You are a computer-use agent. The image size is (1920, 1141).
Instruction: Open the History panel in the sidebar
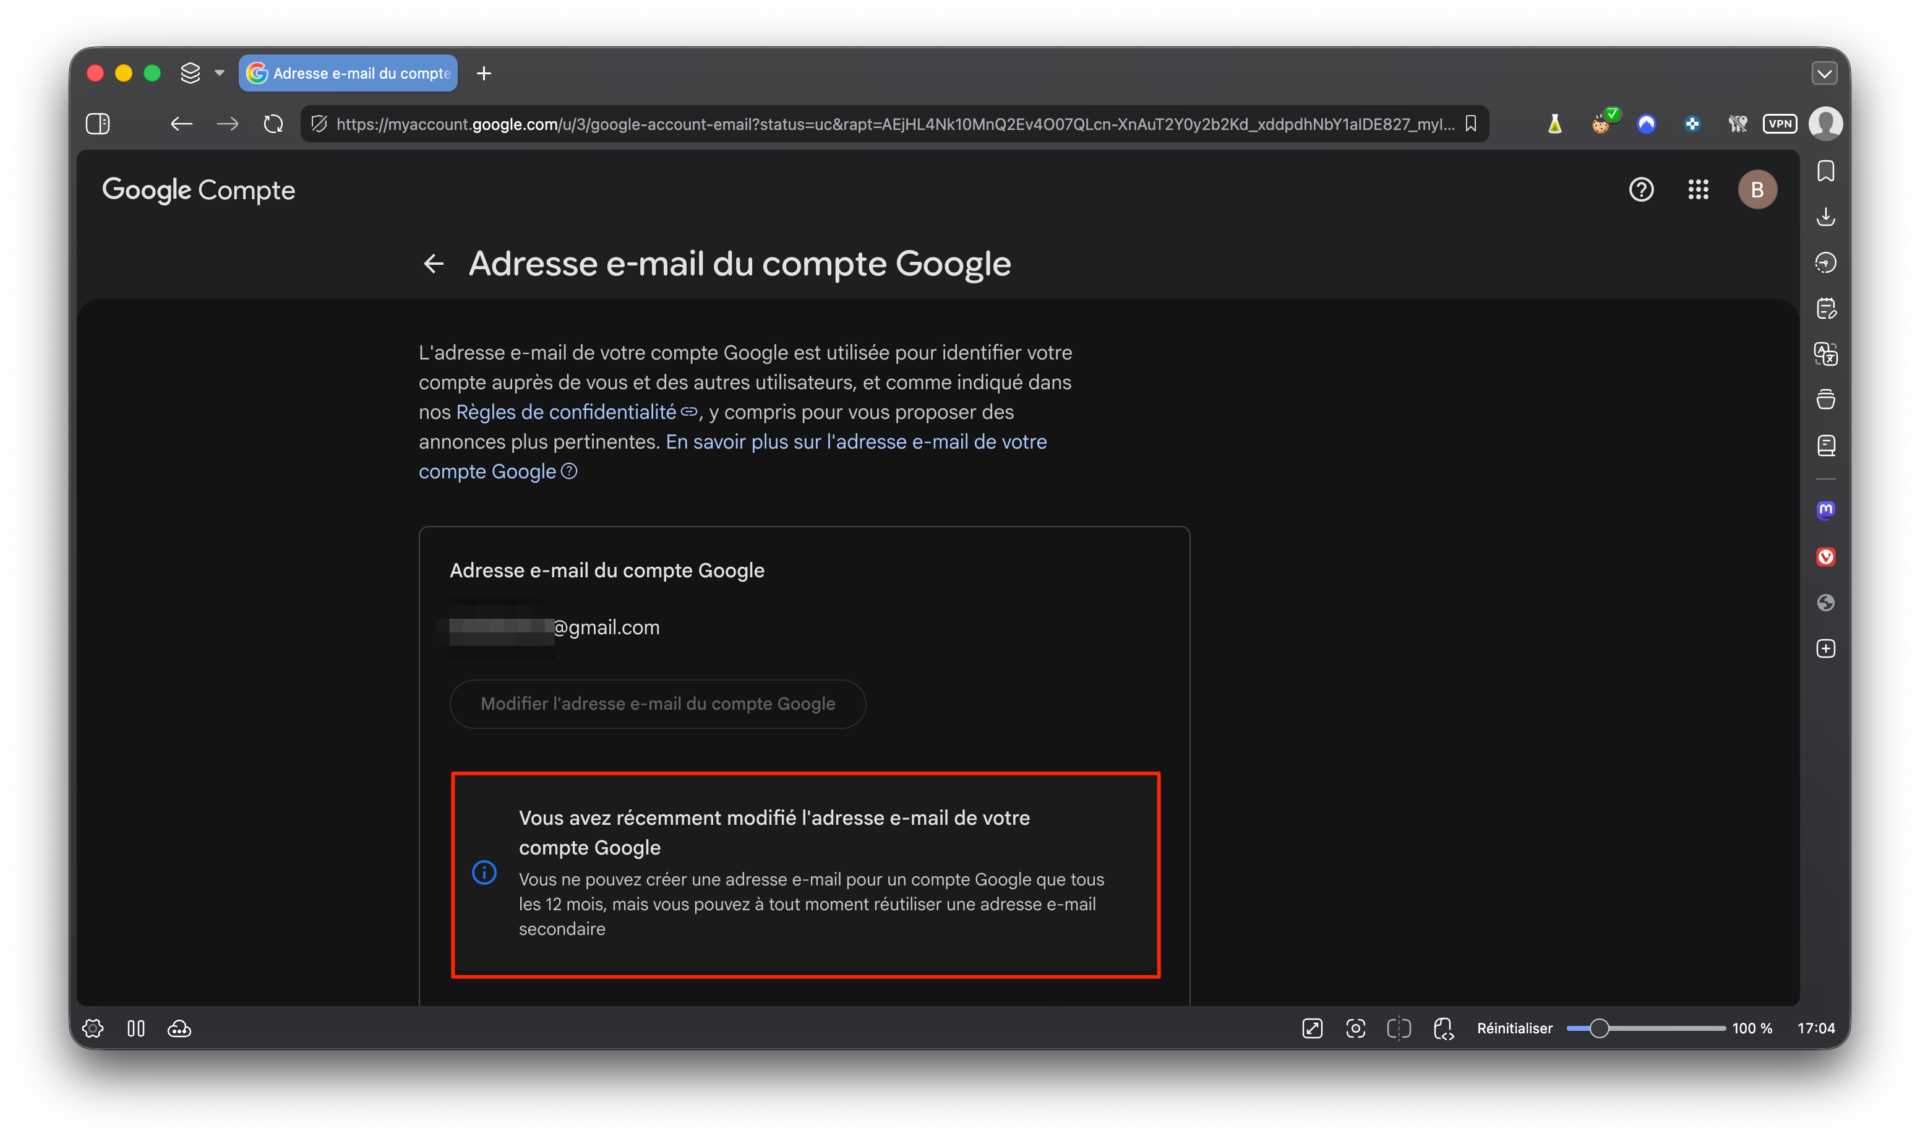1826,263
